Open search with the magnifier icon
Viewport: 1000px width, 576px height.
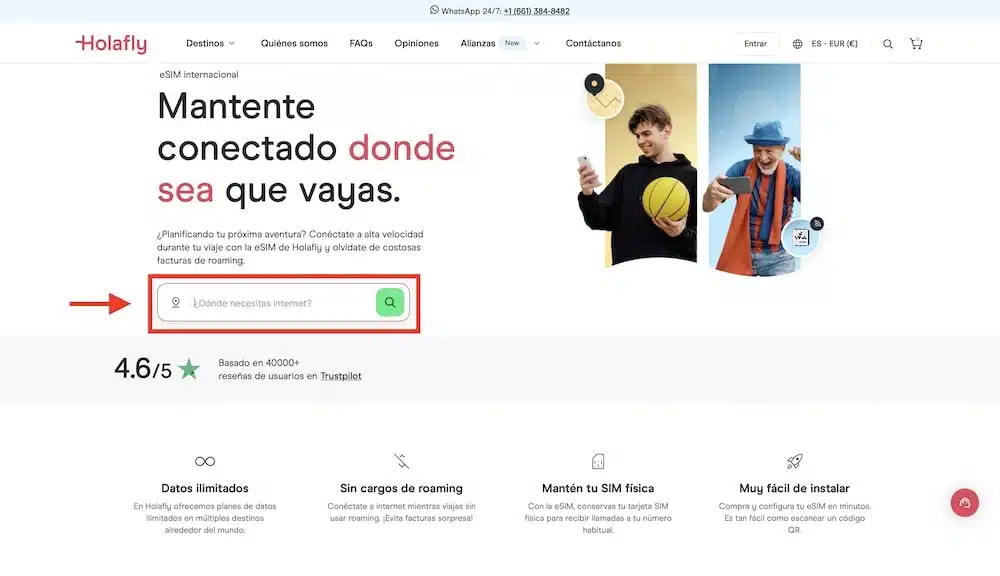click(x=887, y=43)
